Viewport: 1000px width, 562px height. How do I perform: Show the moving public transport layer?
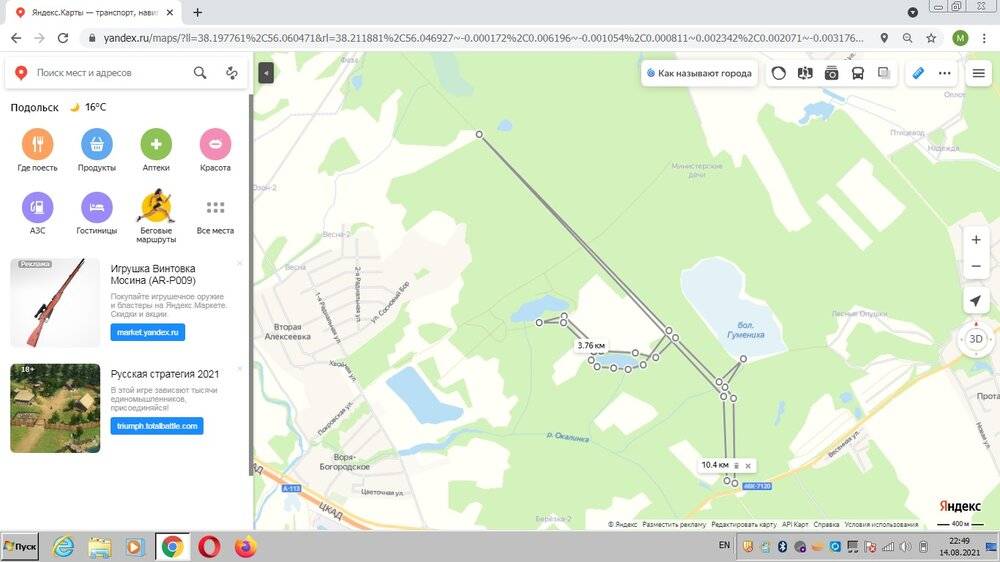(857, 73)
